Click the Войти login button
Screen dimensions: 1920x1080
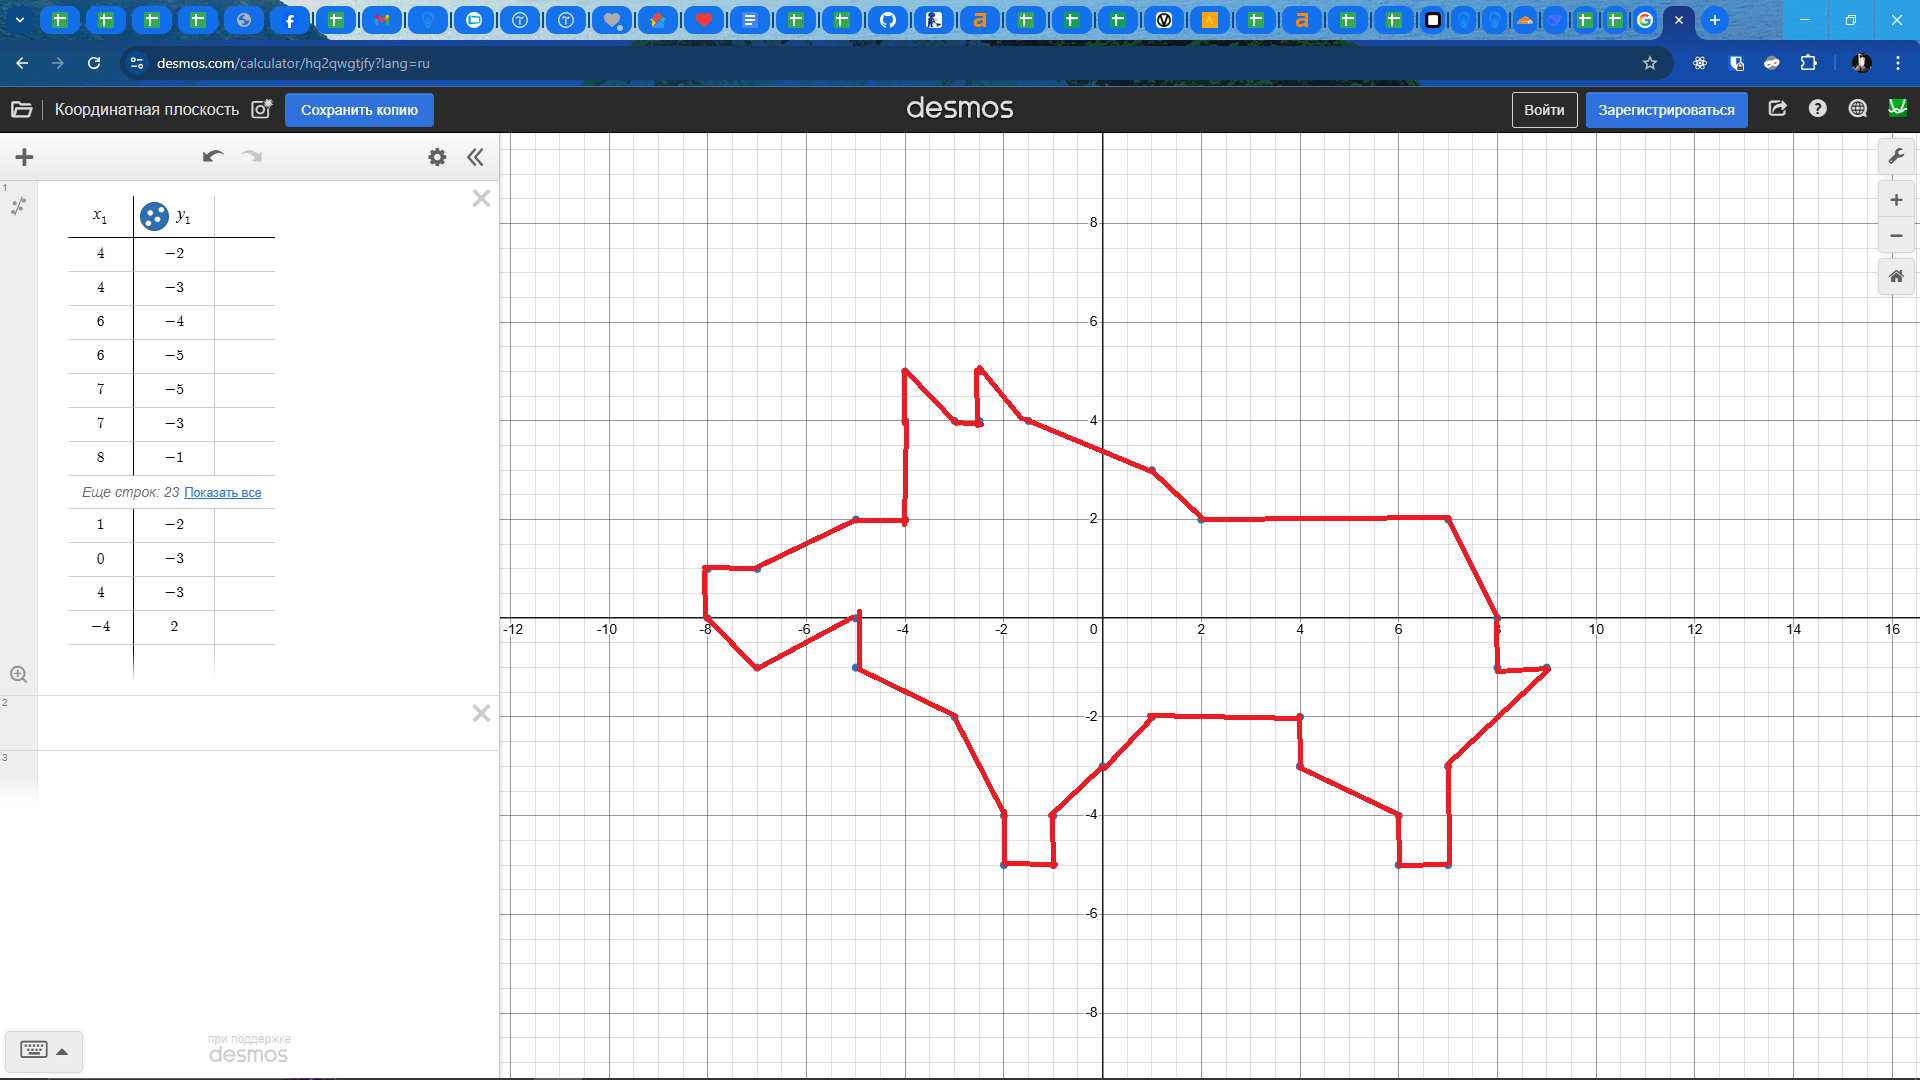coord(1543,110)
